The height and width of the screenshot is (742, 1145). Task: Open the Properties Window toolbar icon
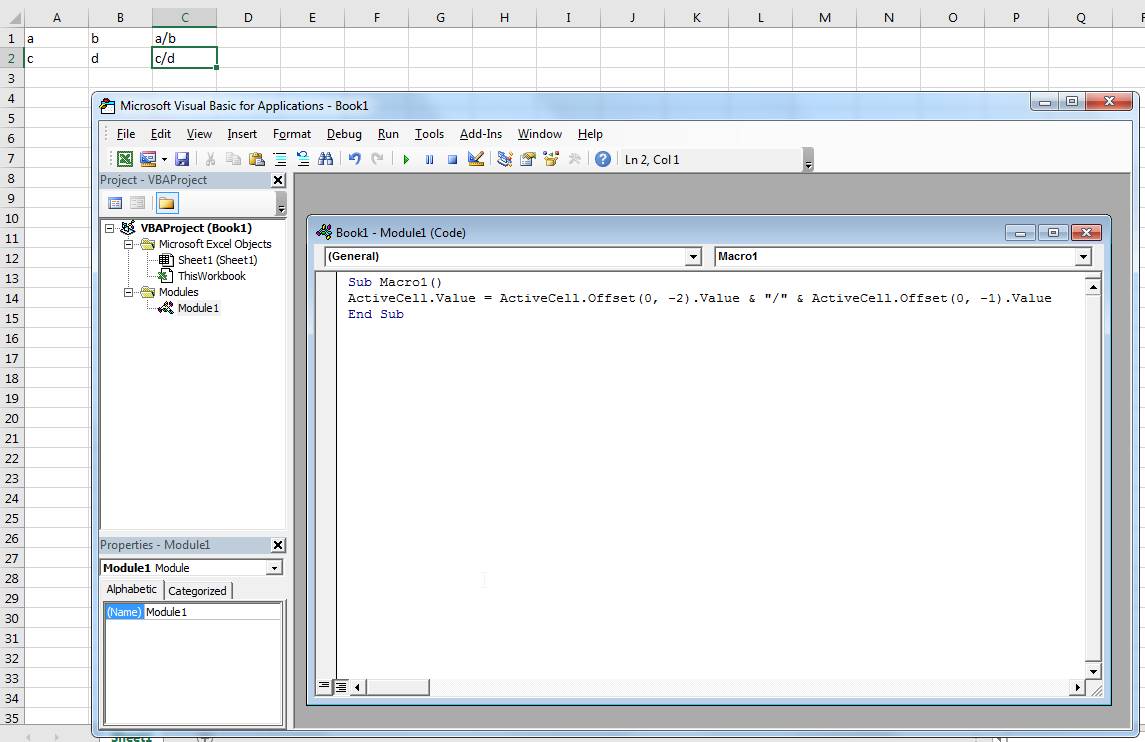(x=528, y=159)
